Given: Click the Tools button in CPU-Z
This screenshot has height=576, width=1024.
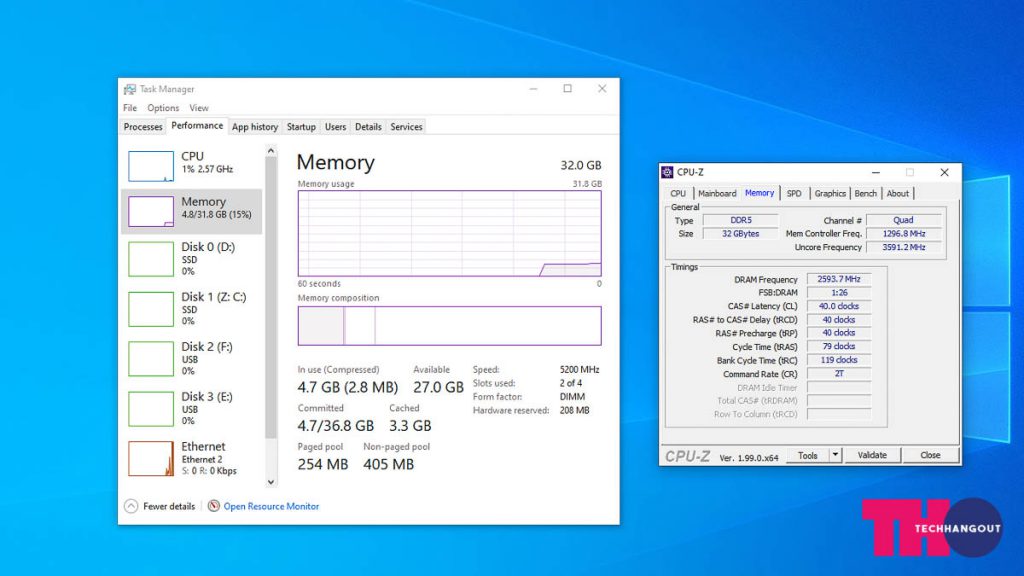Looking at the screenshot, I should [808, 455].
